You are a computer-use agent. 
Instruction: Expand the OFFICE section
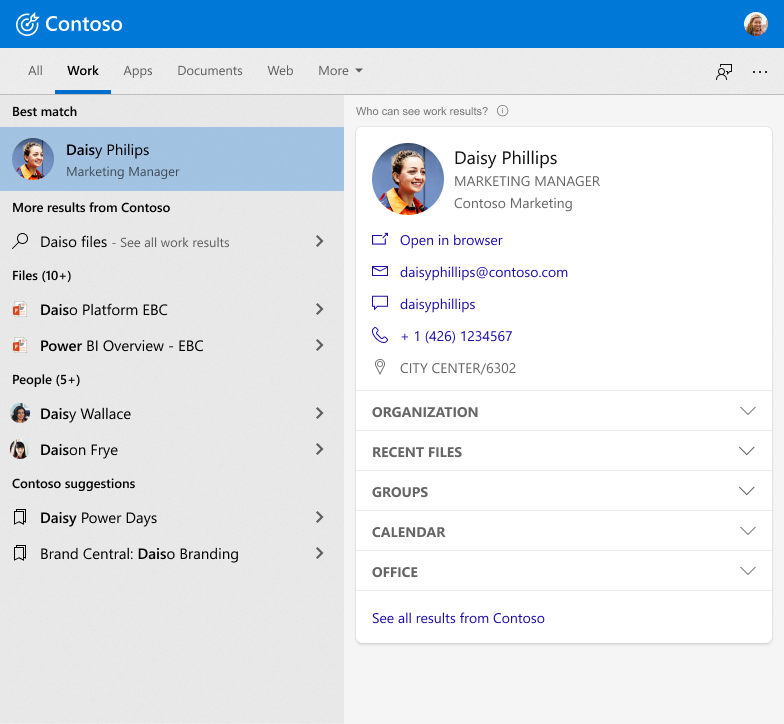[564, 571]
